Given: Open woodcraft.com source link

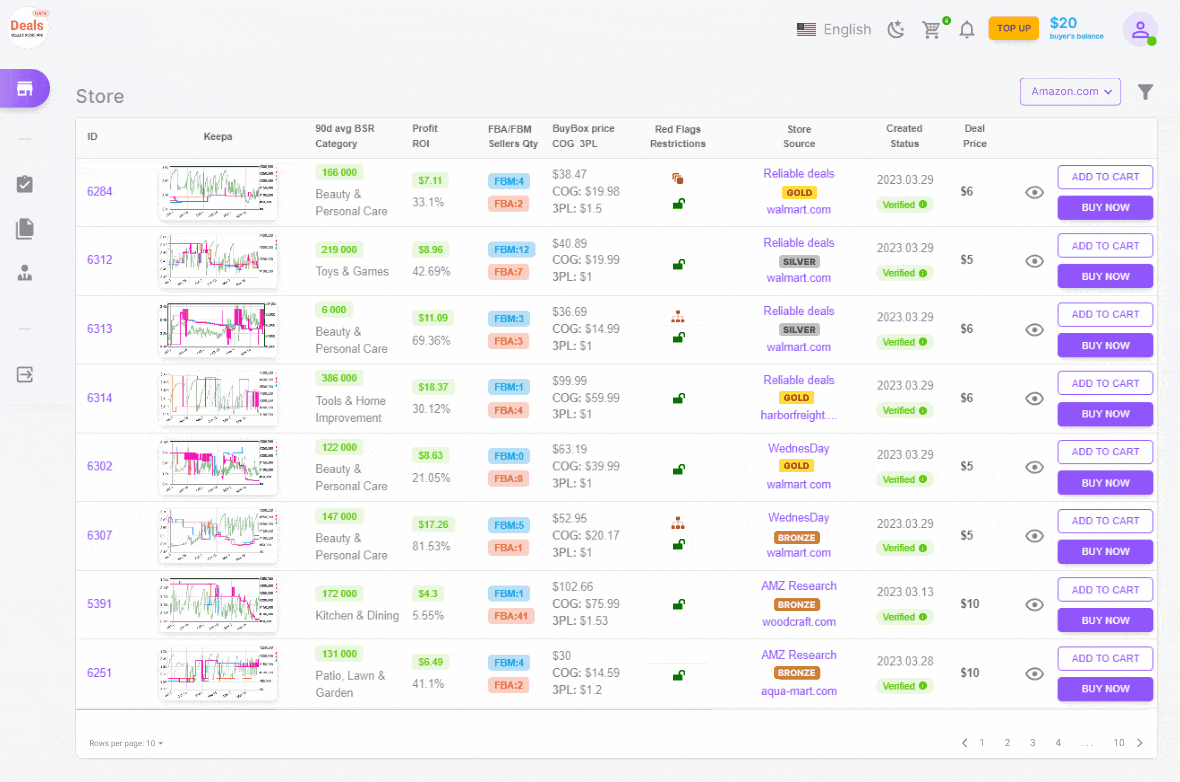Looking at the screenshot, I should click(798, 622).
